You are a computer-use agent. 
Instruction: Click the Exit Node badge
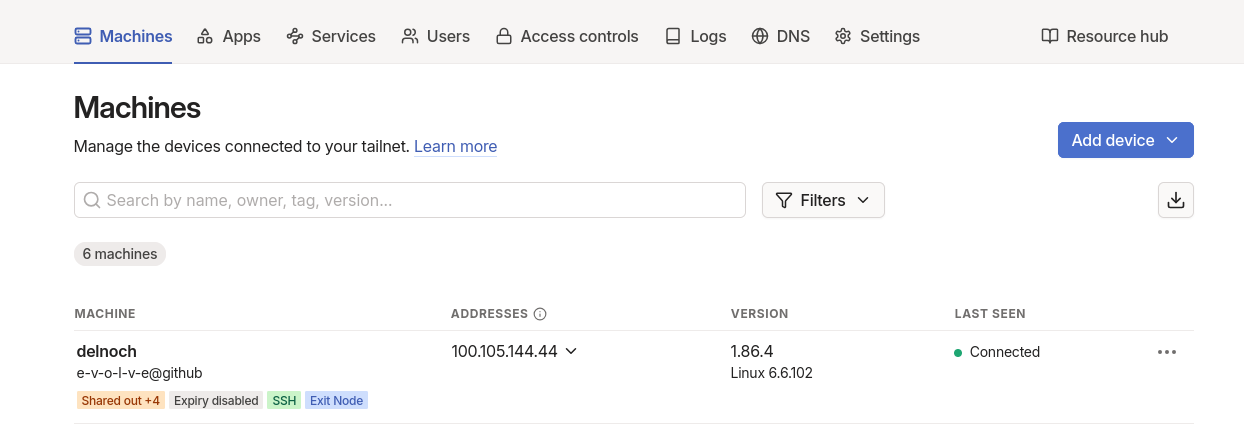point(336,401)
